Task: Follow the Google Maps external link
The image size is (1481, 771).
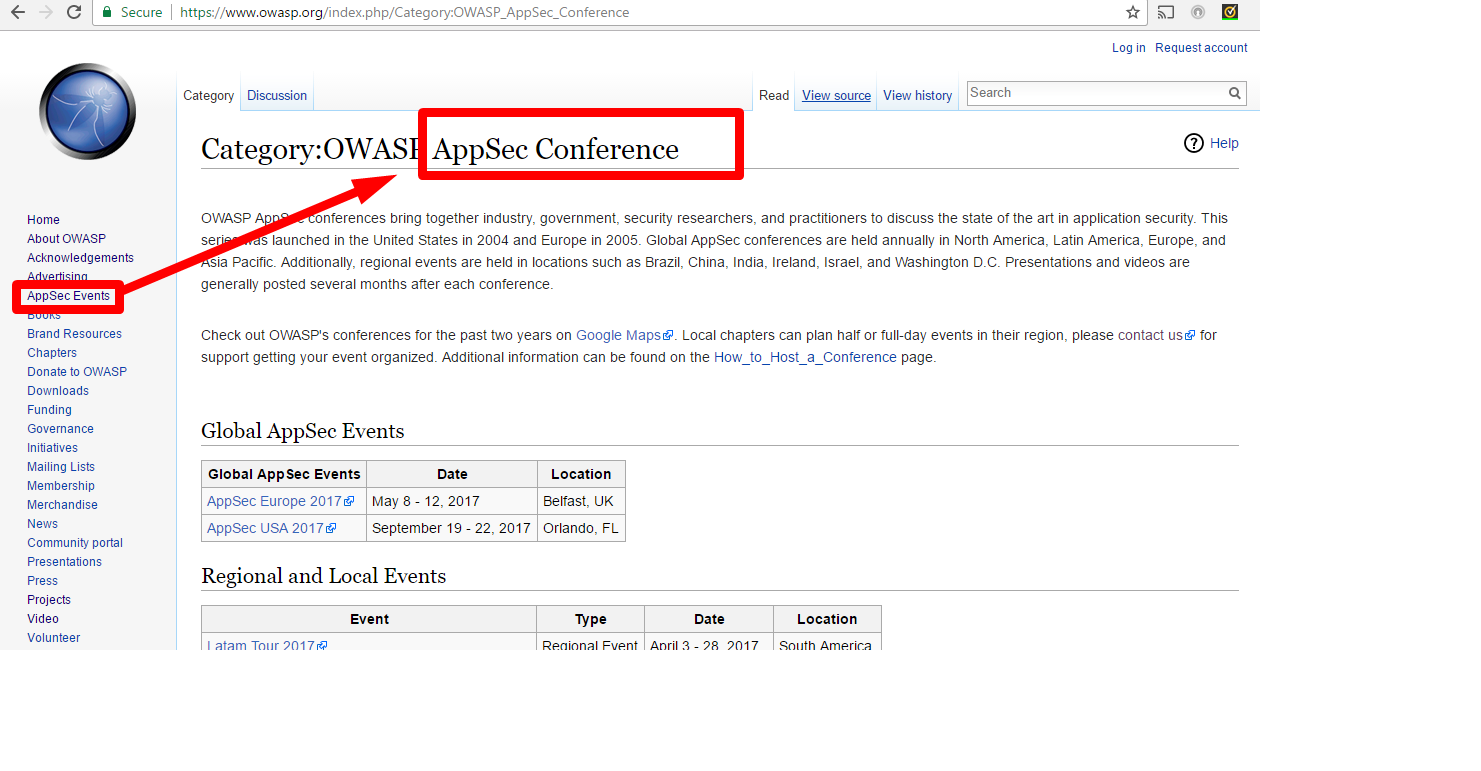Action: pyautogui.click(x=625, y=335)
